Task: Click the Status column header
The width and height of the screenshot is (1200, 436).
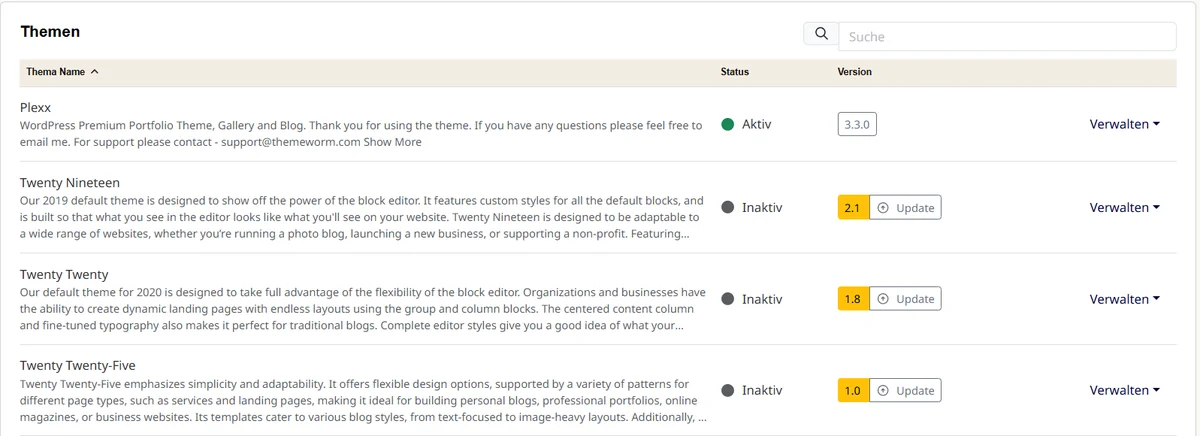Action: 734,72
